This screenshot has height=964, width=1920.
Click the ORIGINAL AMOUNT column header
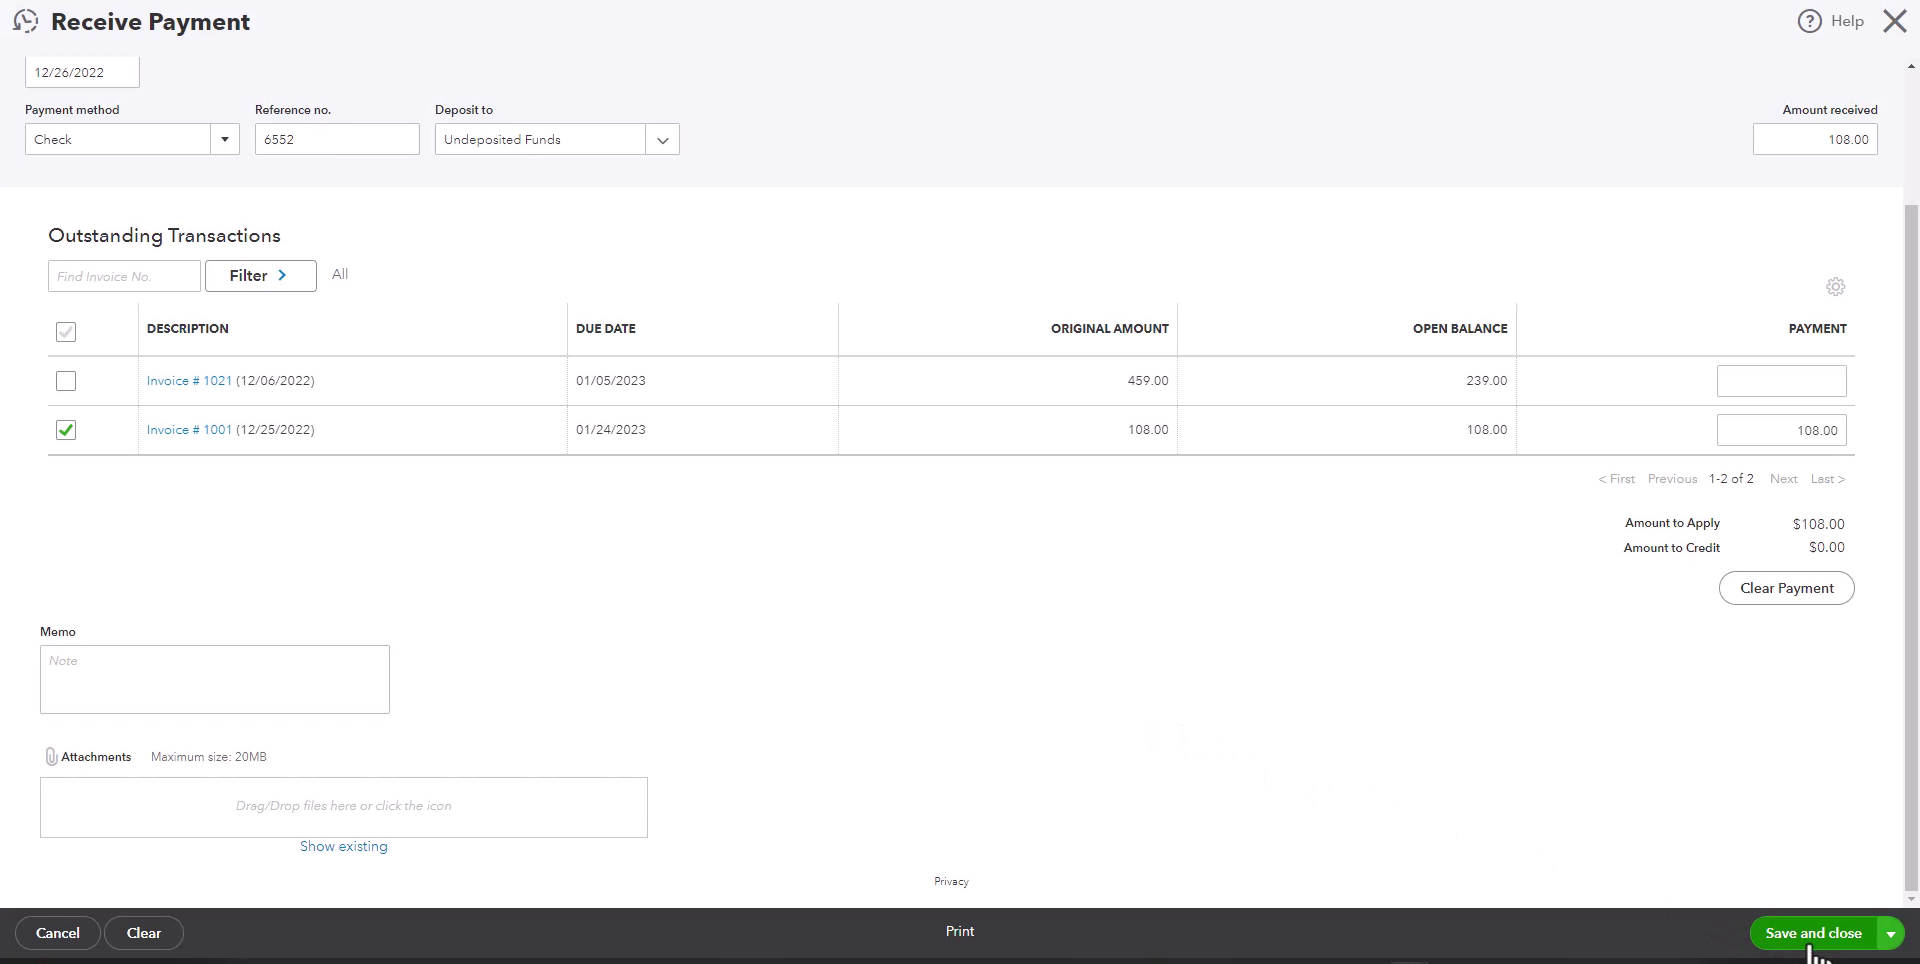1109,329
